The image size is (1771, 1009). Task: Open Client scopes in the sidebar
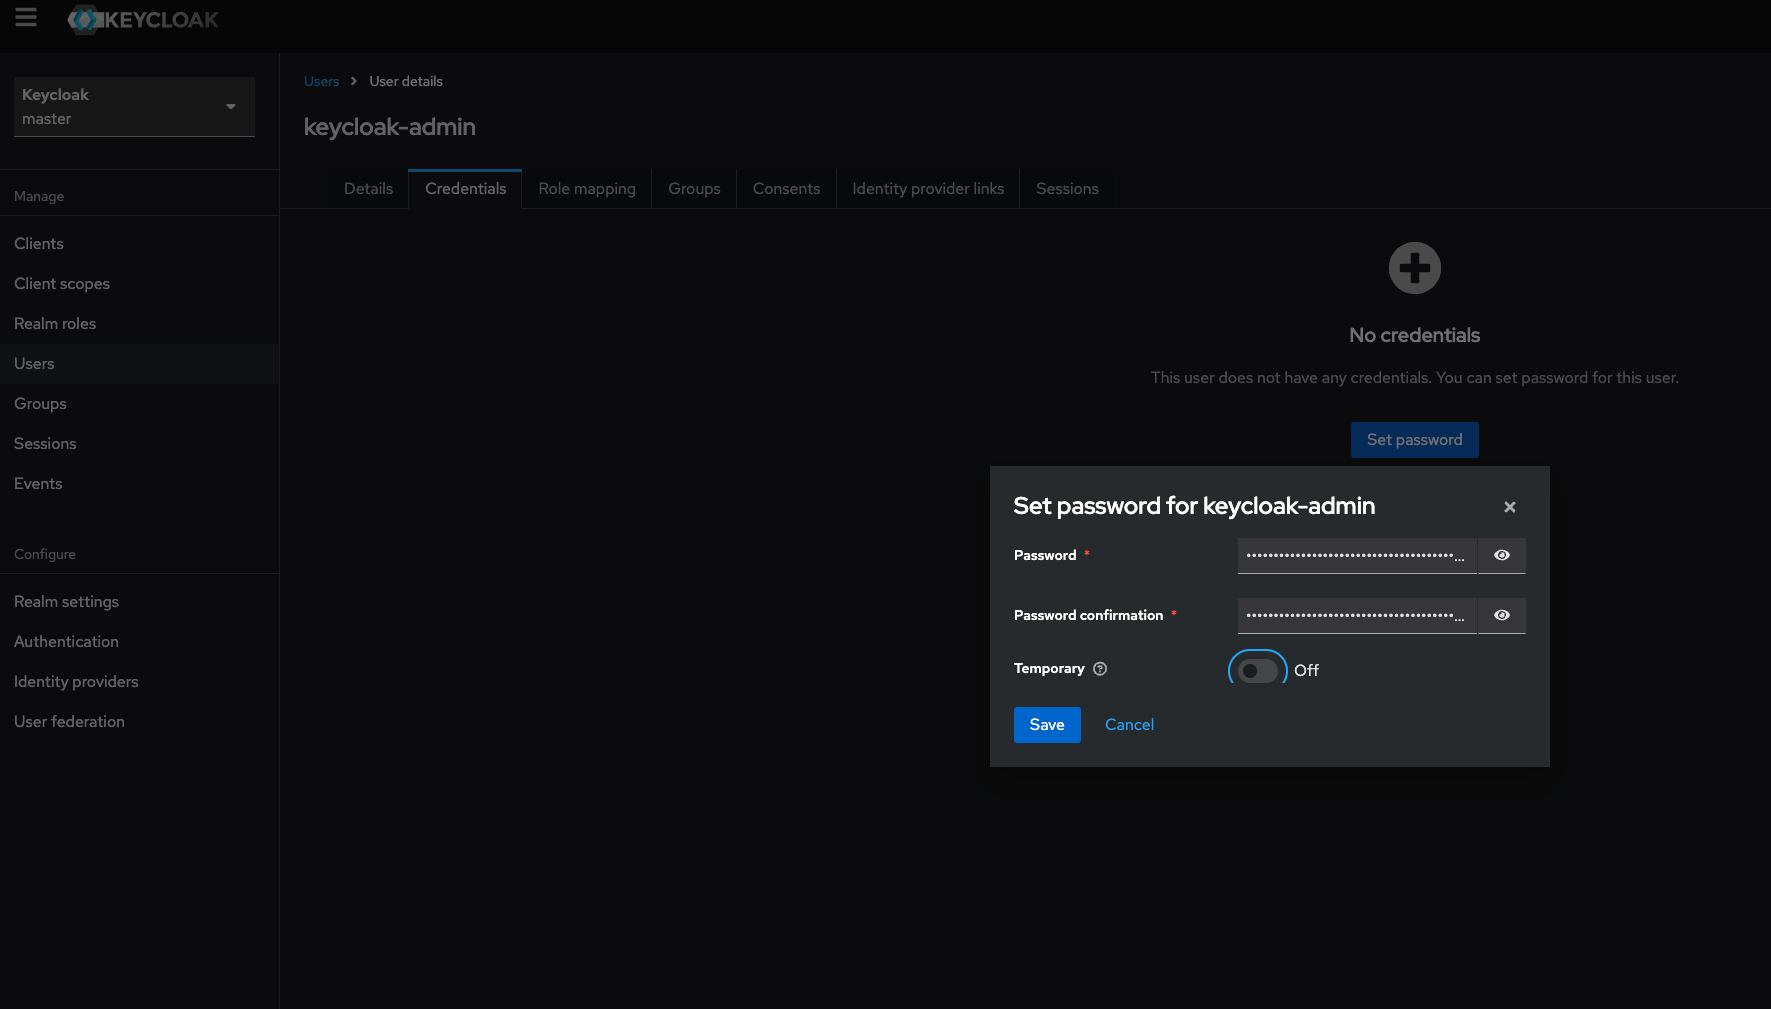tap(139, 284)
